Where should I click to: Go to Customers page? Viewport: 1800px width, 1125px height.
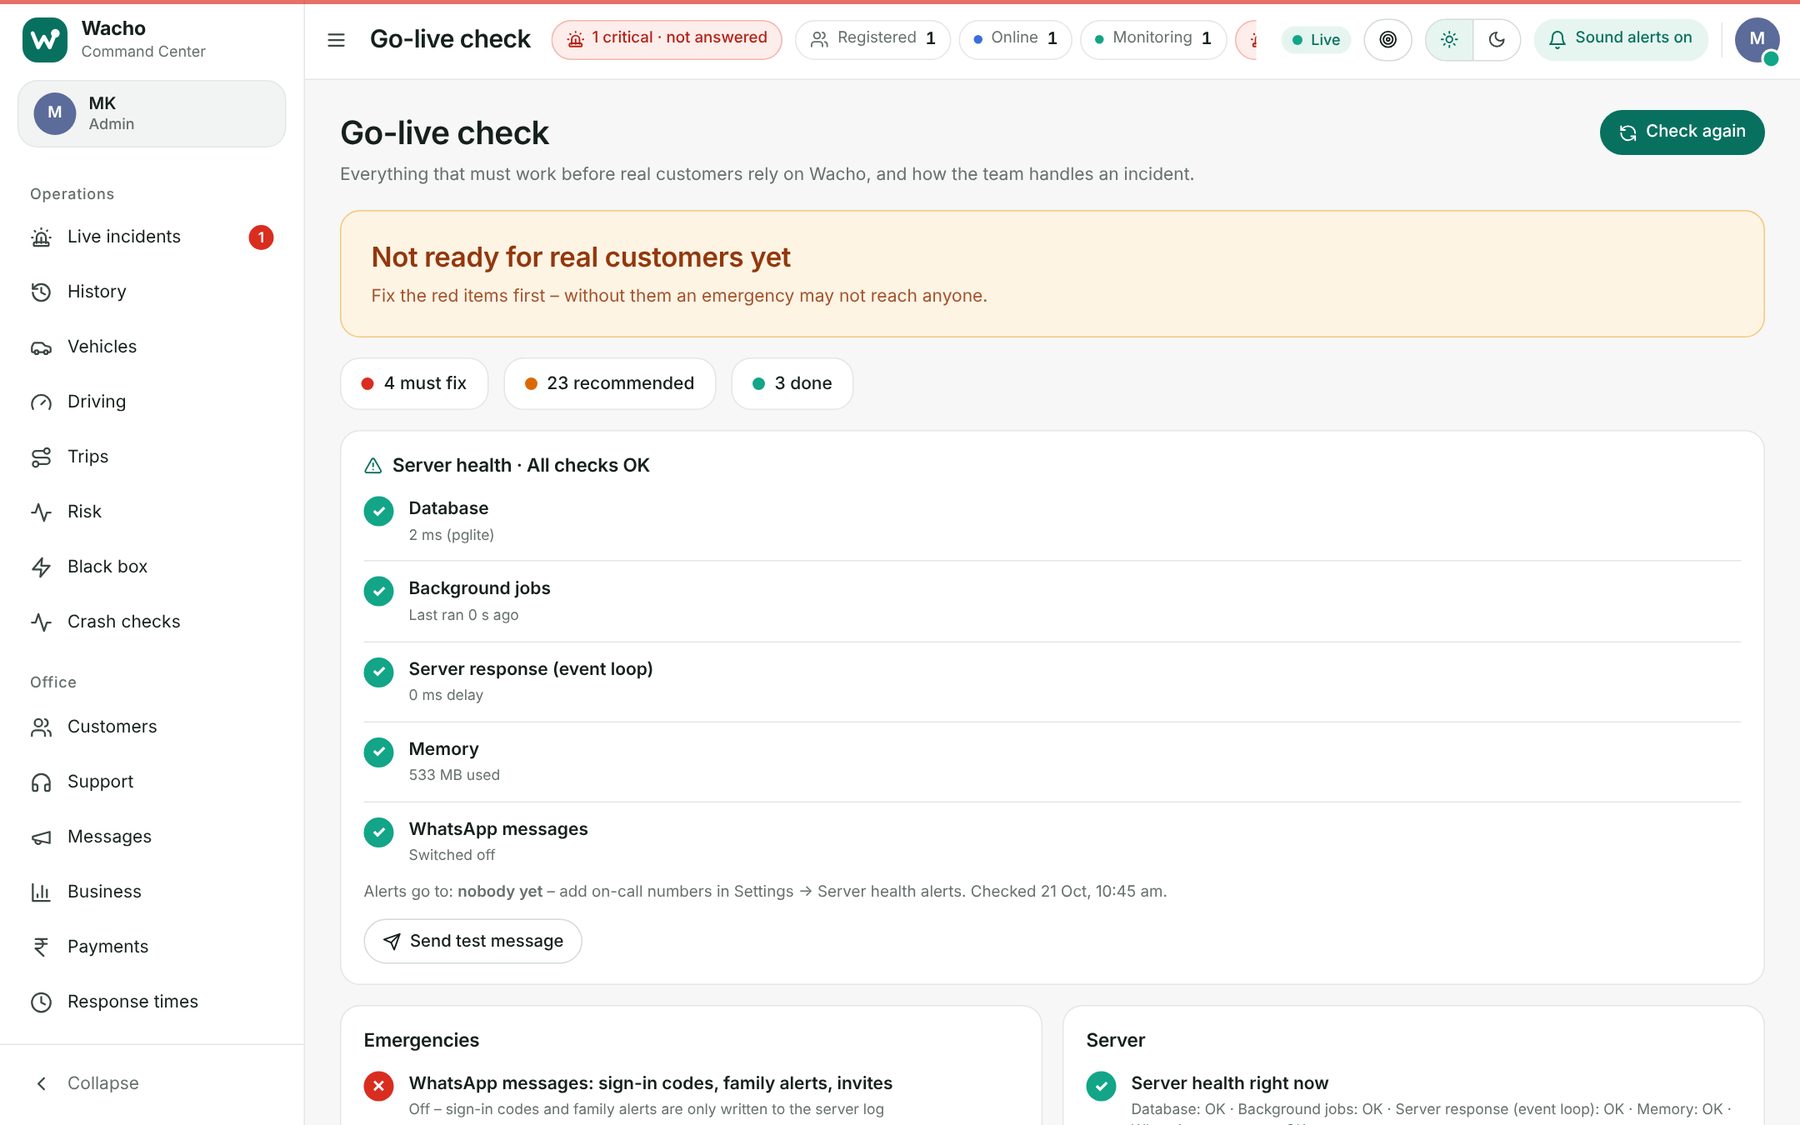[x=151, y=727]
